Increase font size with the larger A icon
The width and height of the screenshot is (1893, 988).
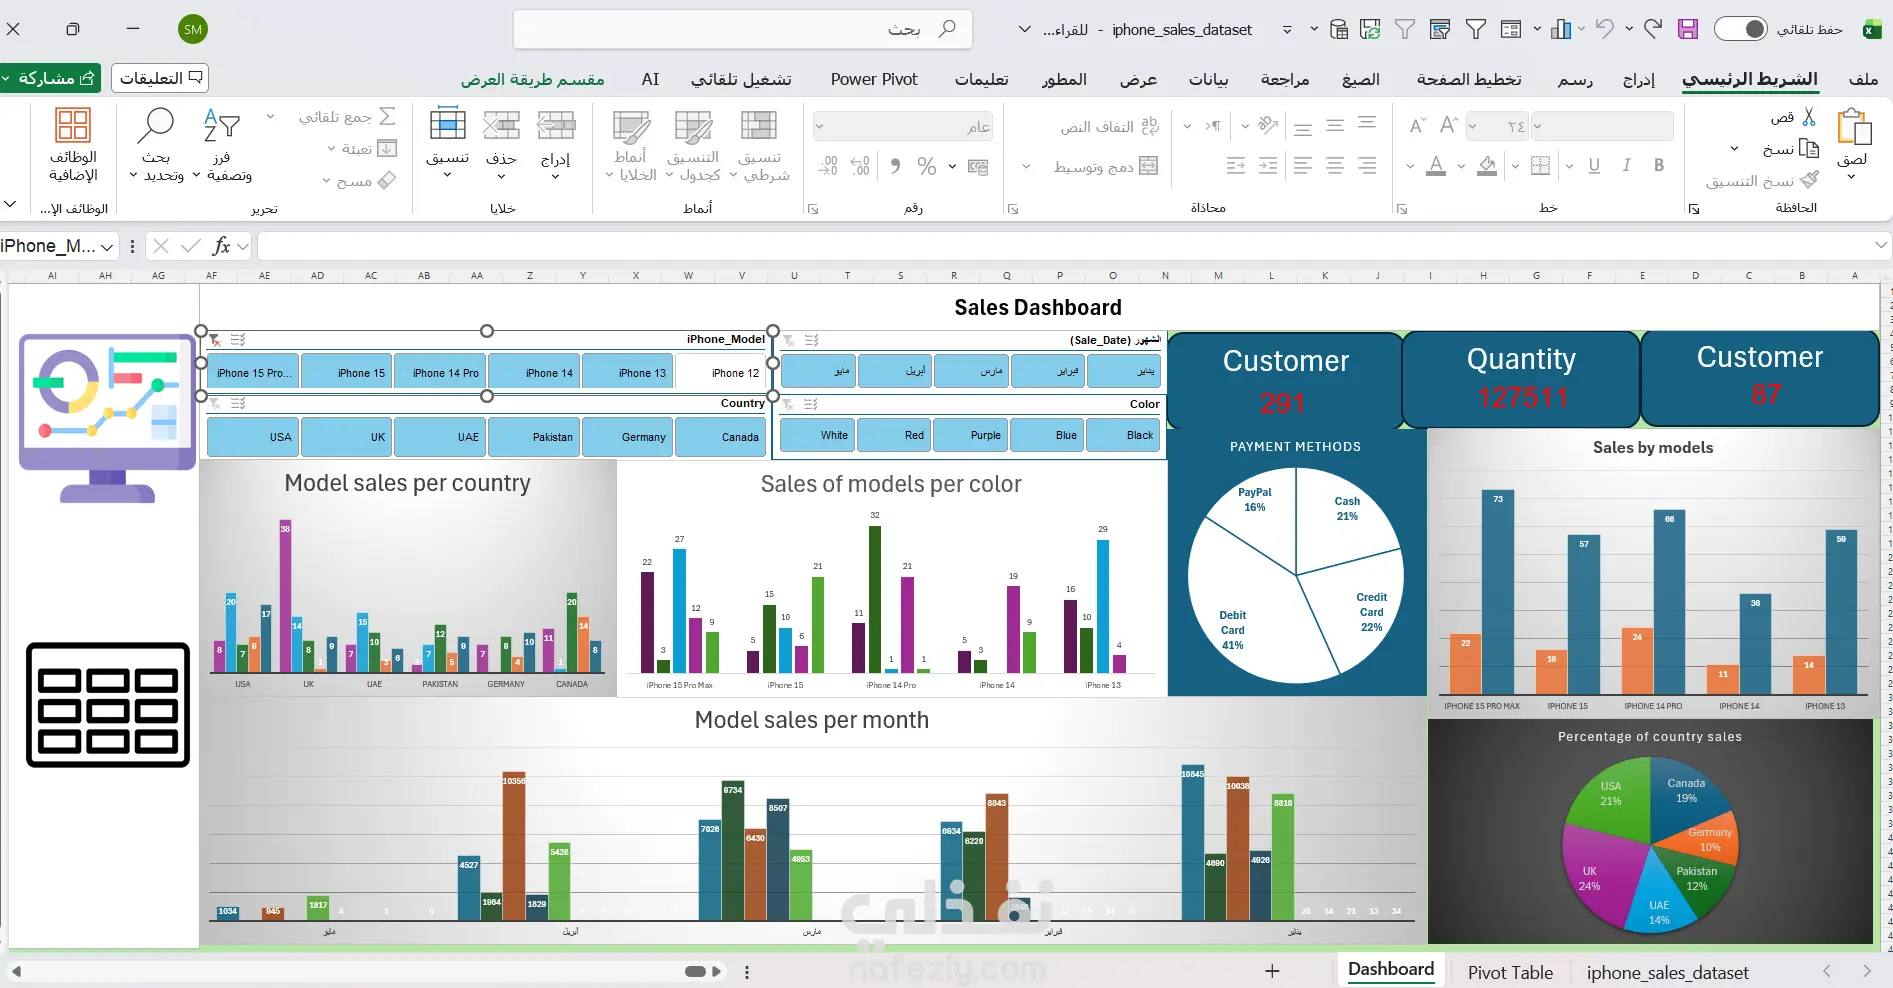tap(1449, 125)
